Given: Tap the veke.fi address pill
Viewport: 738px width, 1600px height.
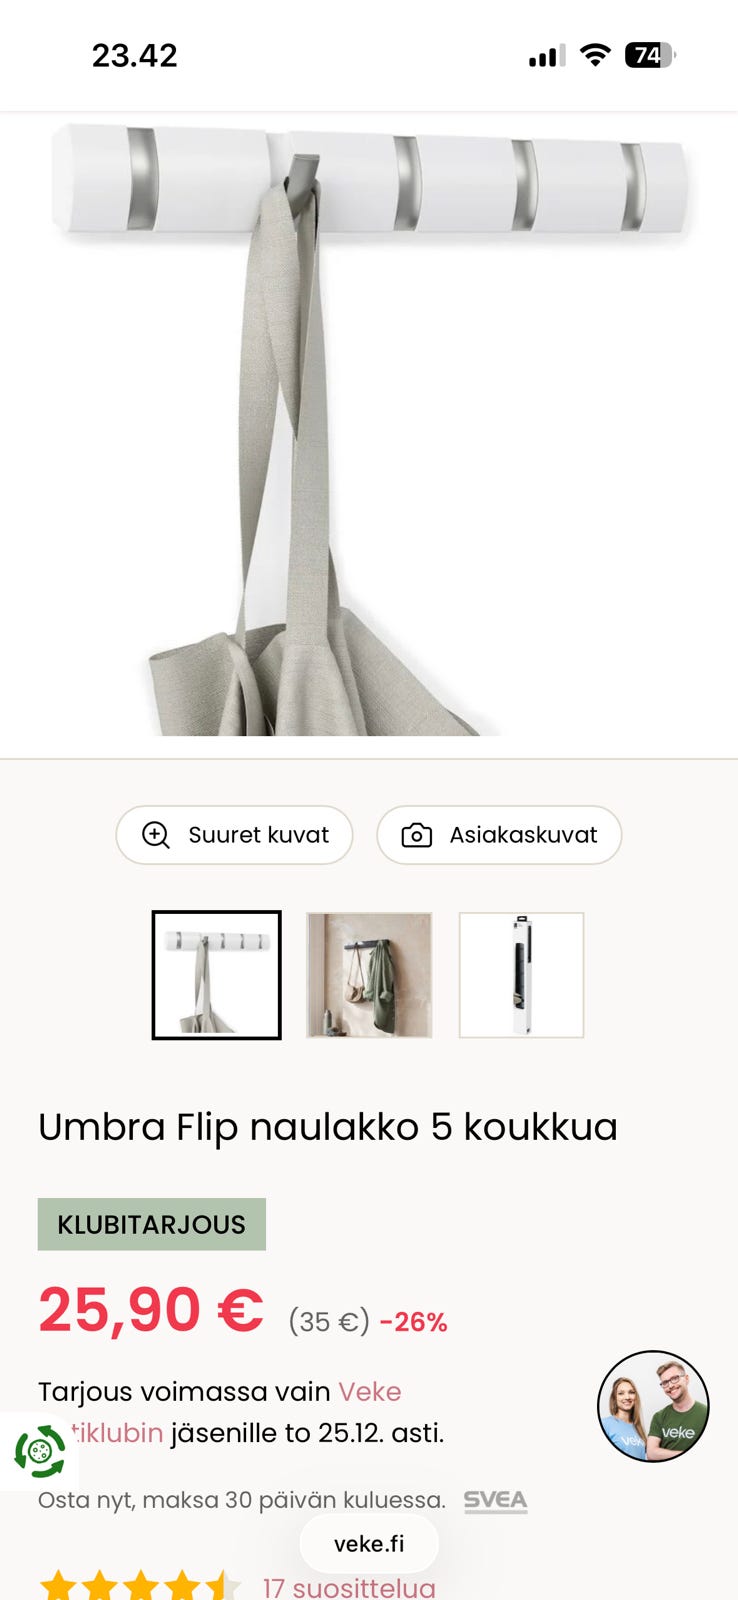Looking at the screenshot, I should [369, 1543].
